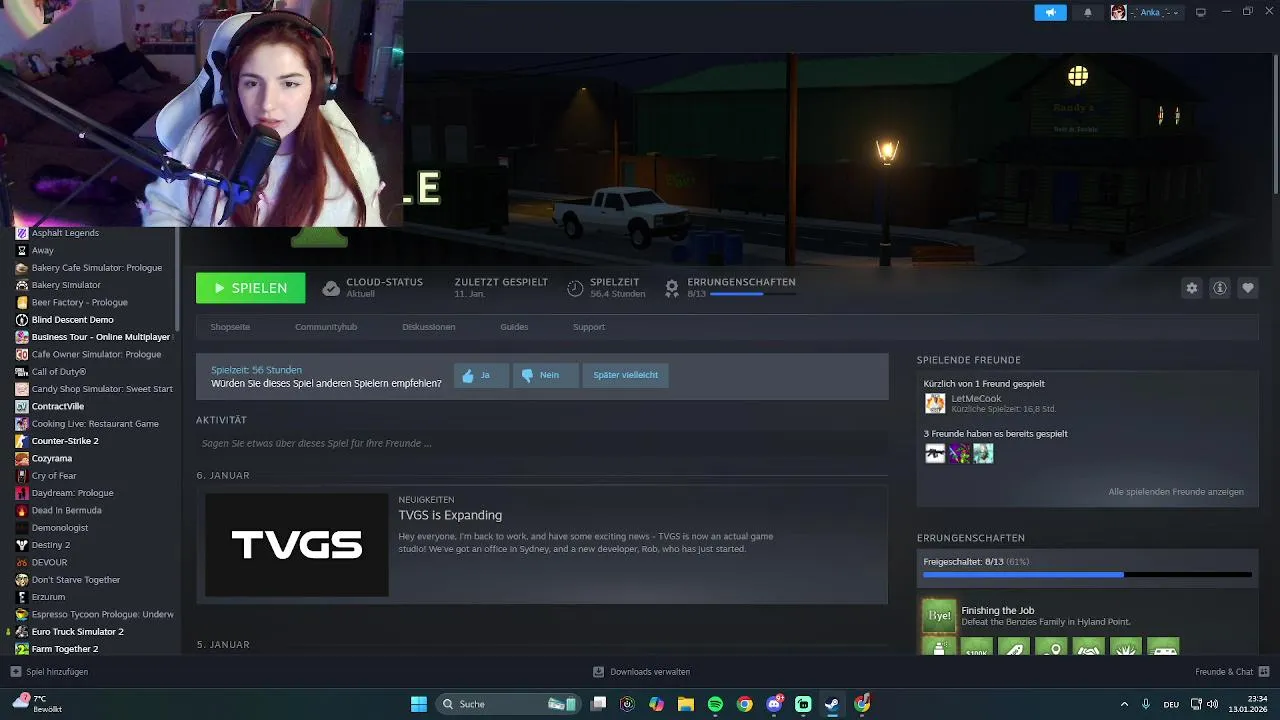The image size is (1280, 720).
Task: Click the taskbar Suche search box
Action: click(509, 704)
